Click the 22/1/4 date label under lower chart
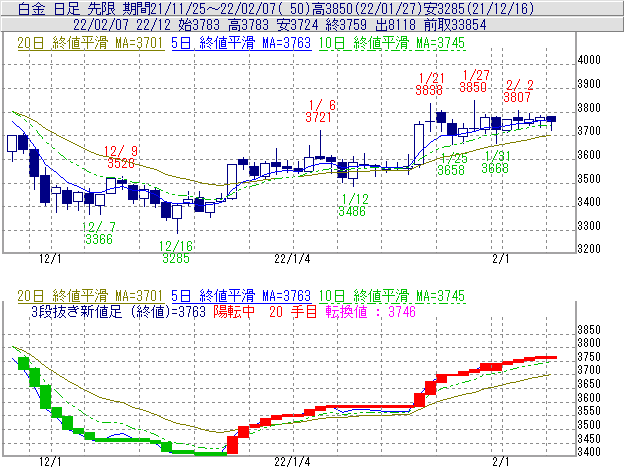624x475 pixels. 292,462
